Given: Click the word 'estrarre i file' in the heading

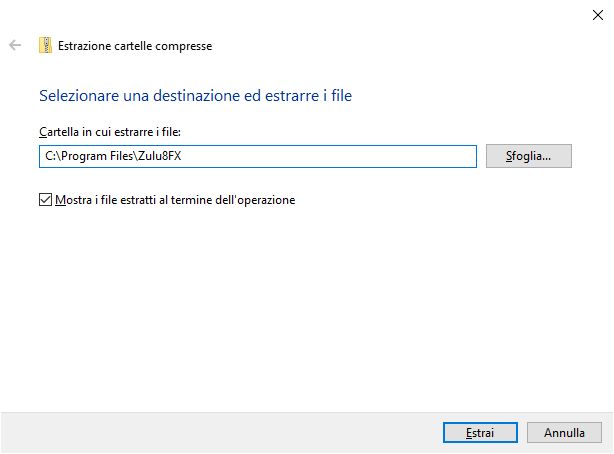Looking at the screenshot, I should (313, 96).
